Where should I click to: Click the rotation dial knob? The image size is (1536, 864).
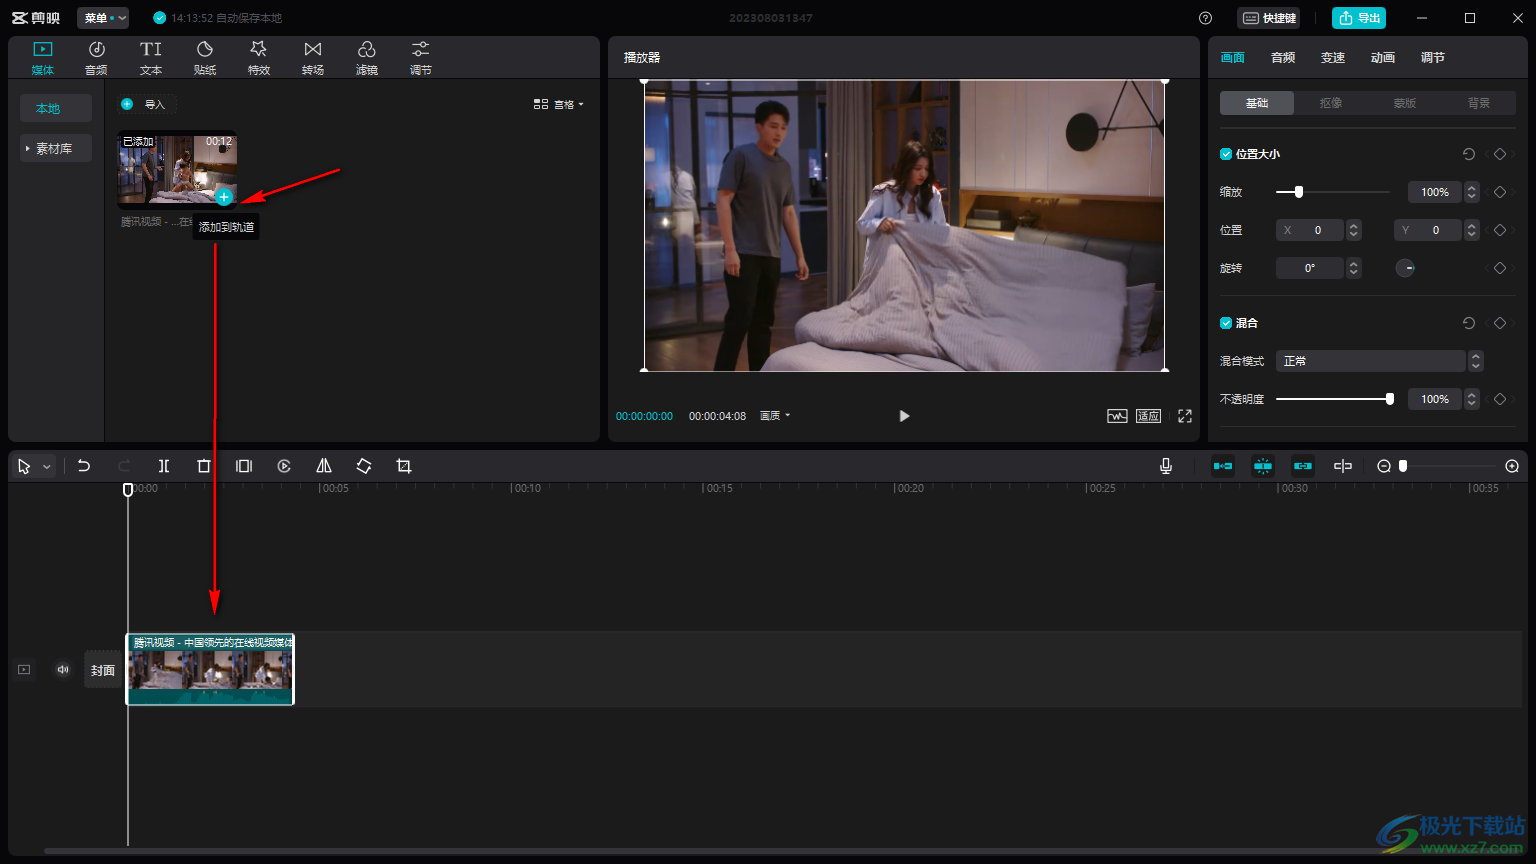point(1405,268)
